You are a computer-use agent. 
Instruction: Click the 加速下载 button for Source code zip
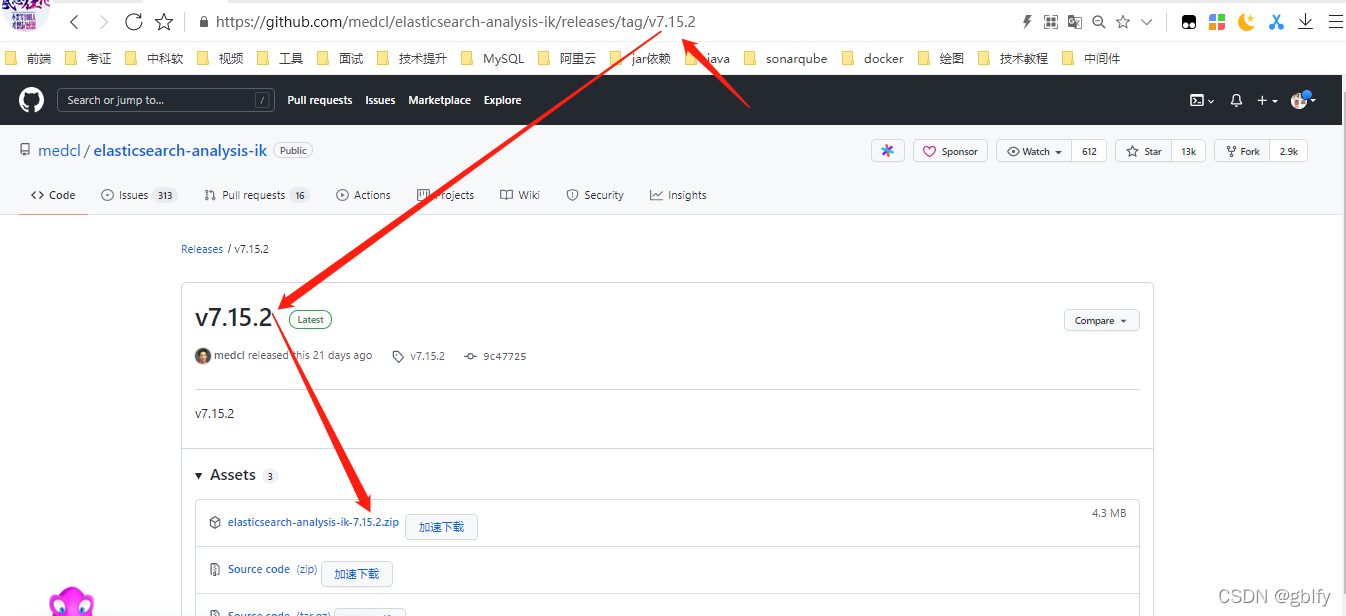pos(356,574)
